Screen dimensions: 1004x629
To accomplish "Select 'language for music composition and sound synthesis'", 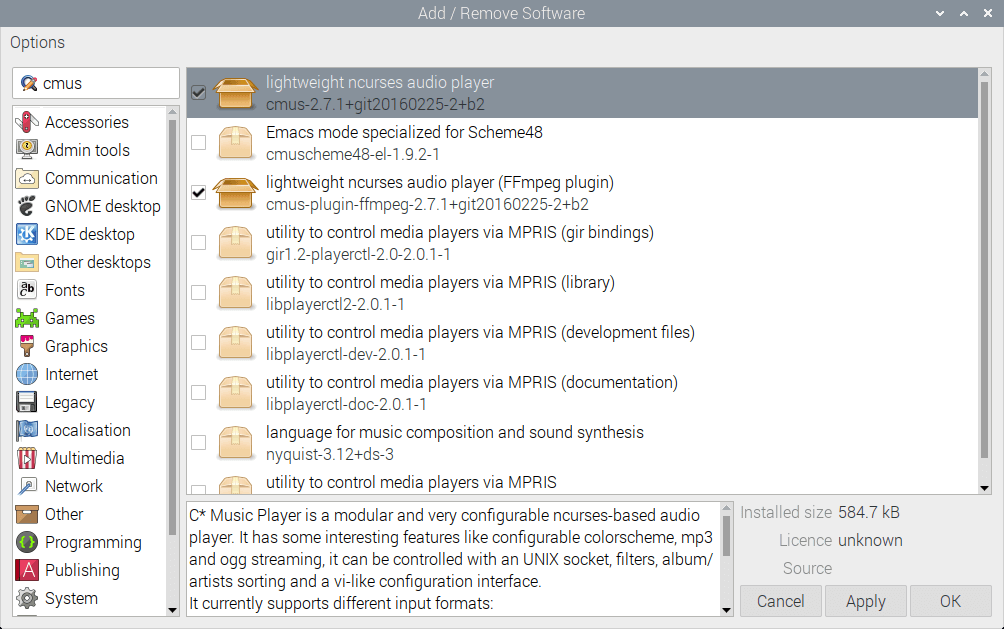I will 455,432.
